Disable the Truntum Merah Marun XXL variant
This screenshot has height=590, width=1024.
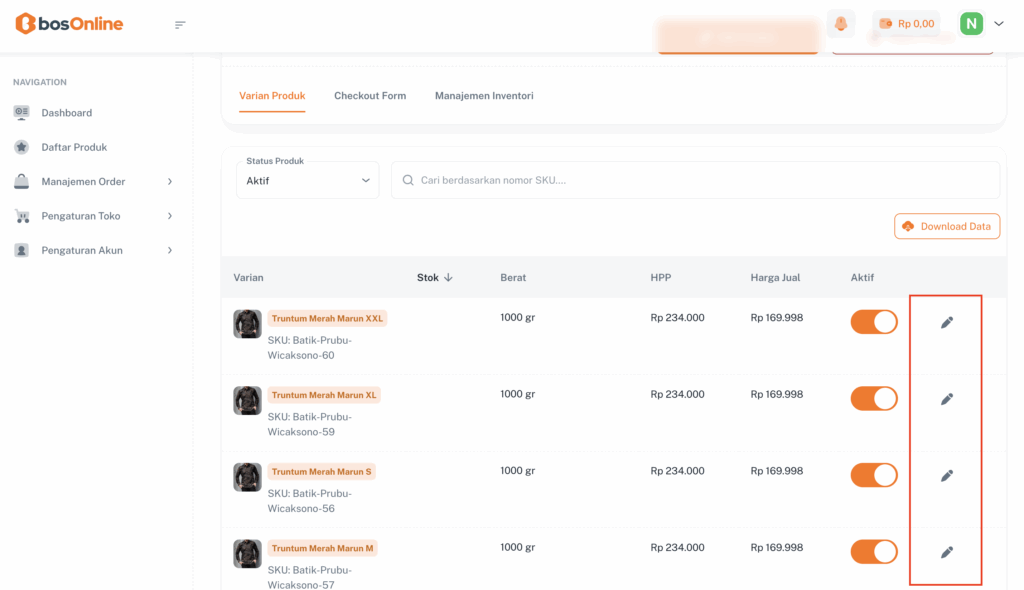click(874, 322)
